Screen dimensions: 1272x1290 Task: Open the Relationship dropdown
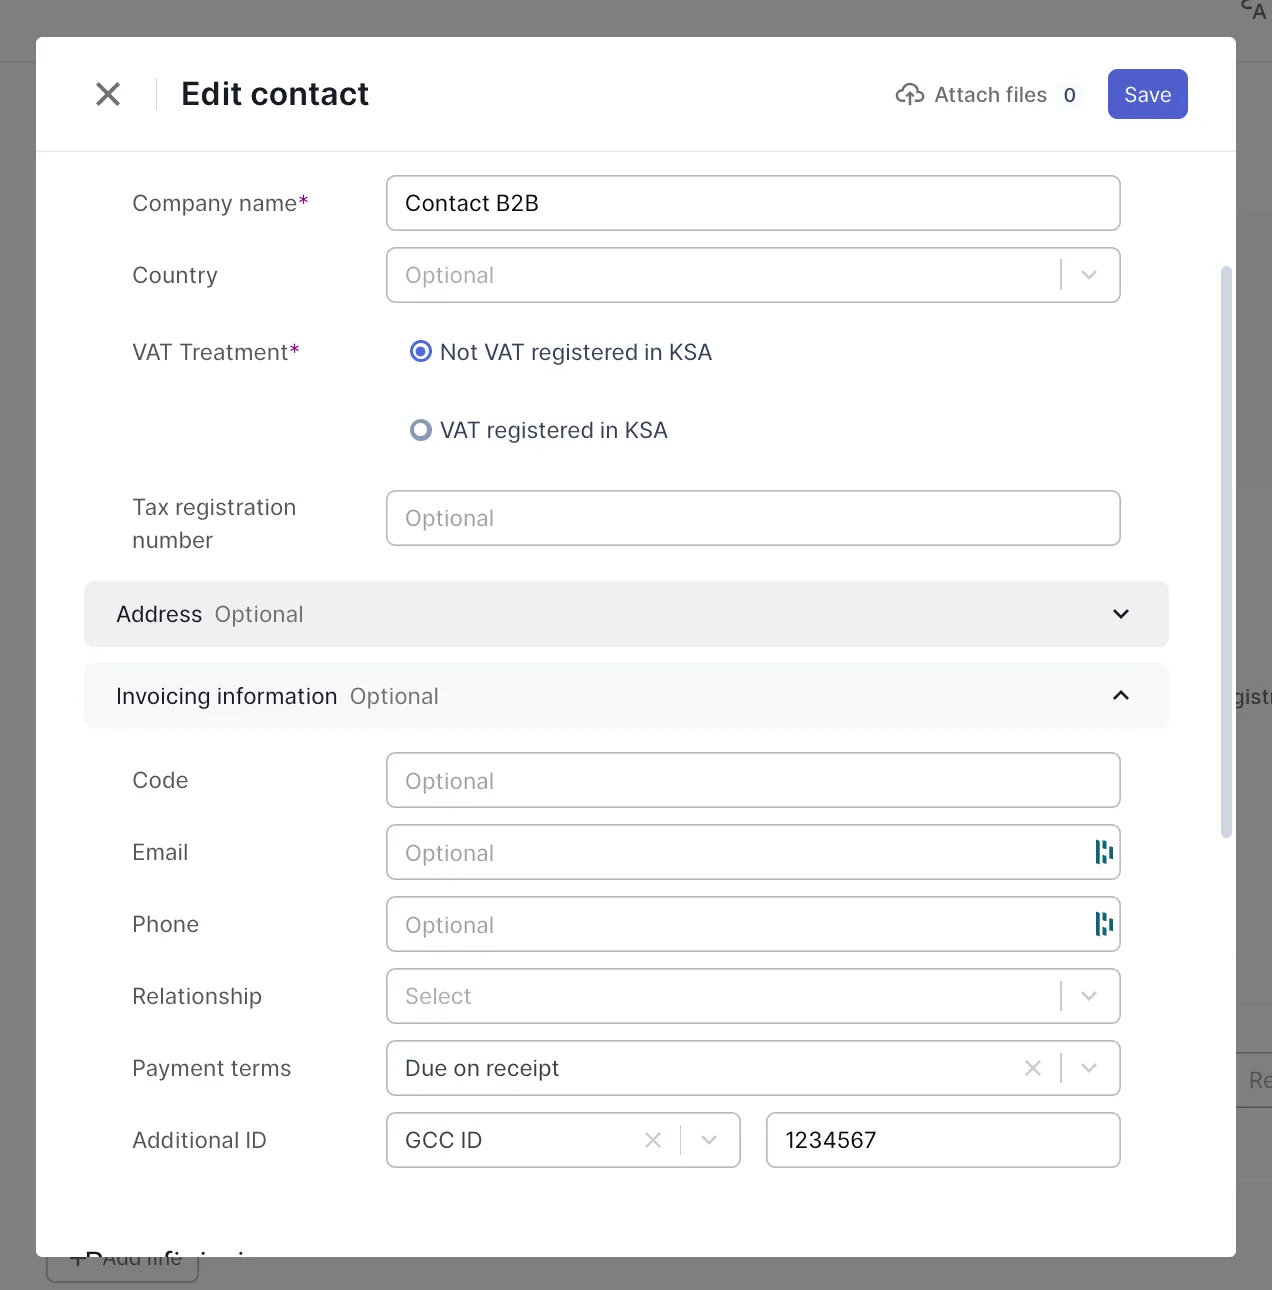coord(1089,996)
